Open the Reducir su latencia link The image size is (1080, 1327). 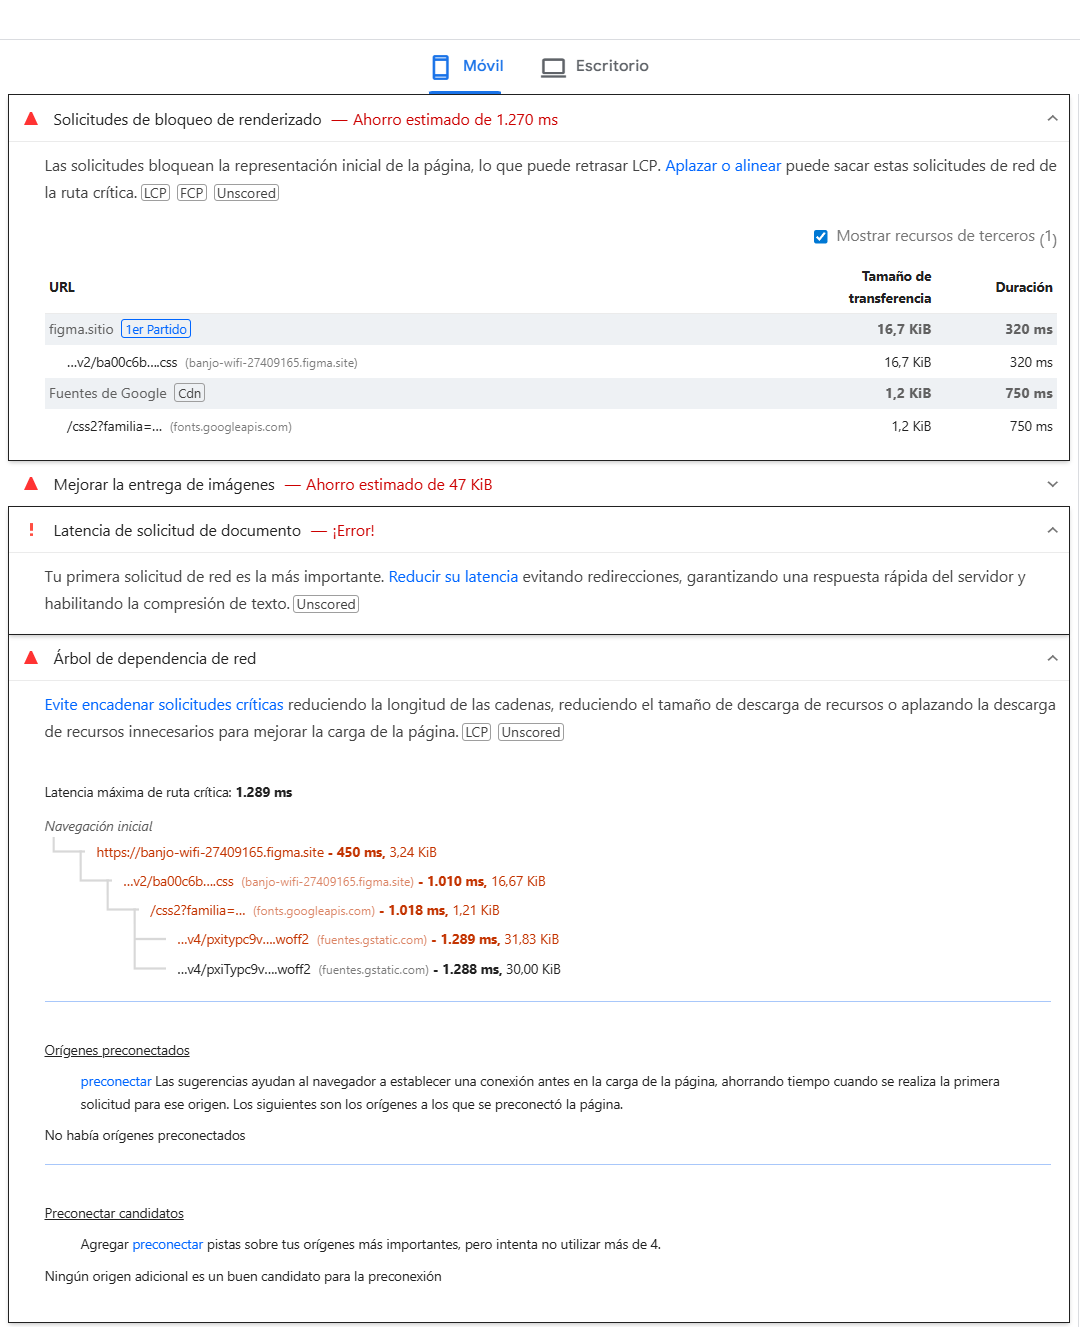(x=453, y=577)
